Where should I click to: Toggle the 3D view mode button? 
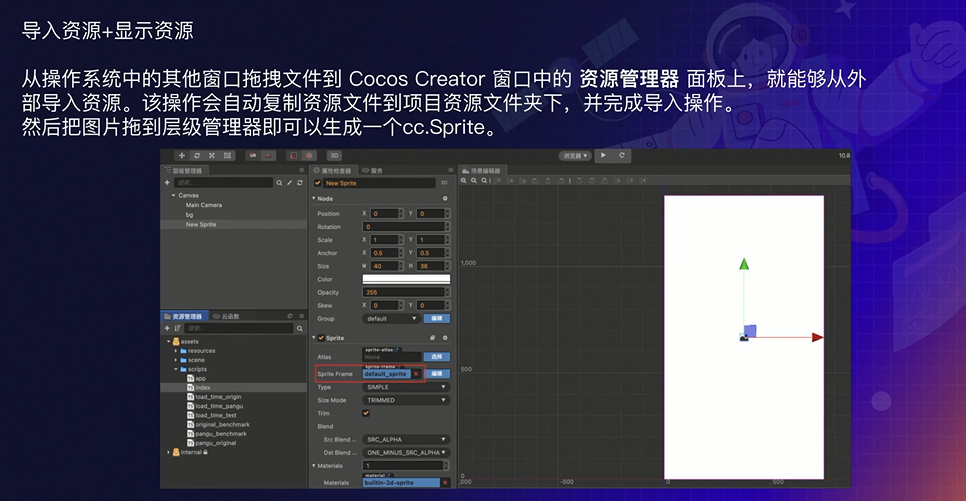(x=334, y=156)
